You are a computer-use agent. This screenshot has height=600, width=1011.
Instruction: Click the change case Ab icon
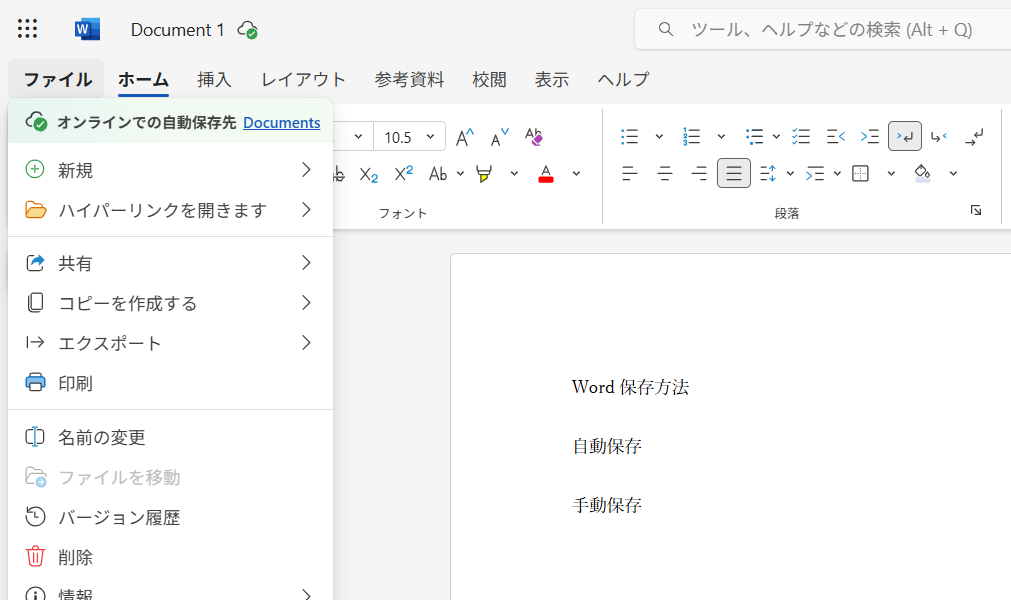[x=438, y=174]
